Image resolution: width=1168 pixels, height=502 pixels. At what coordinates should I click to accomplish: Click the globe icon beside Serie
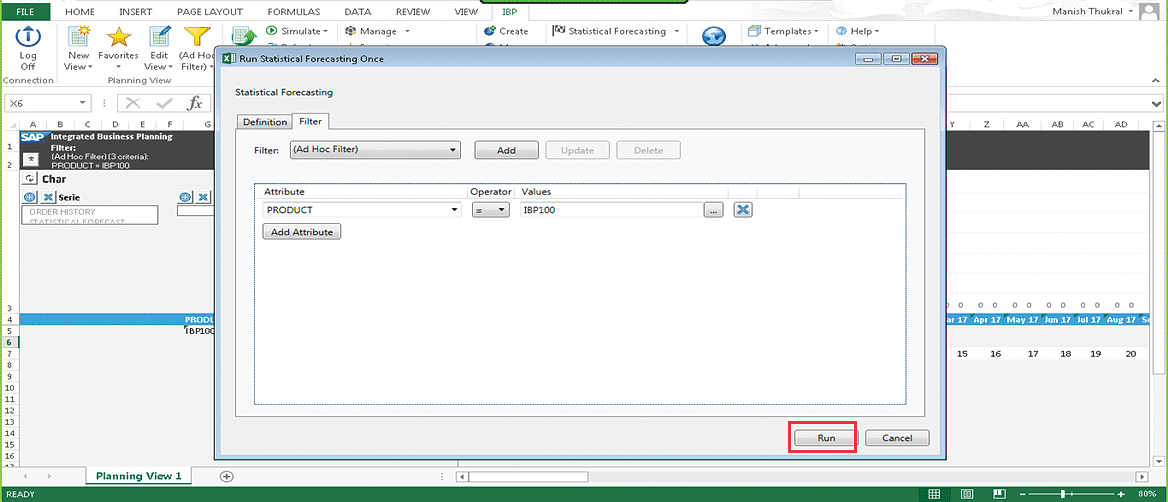point(31,197)
